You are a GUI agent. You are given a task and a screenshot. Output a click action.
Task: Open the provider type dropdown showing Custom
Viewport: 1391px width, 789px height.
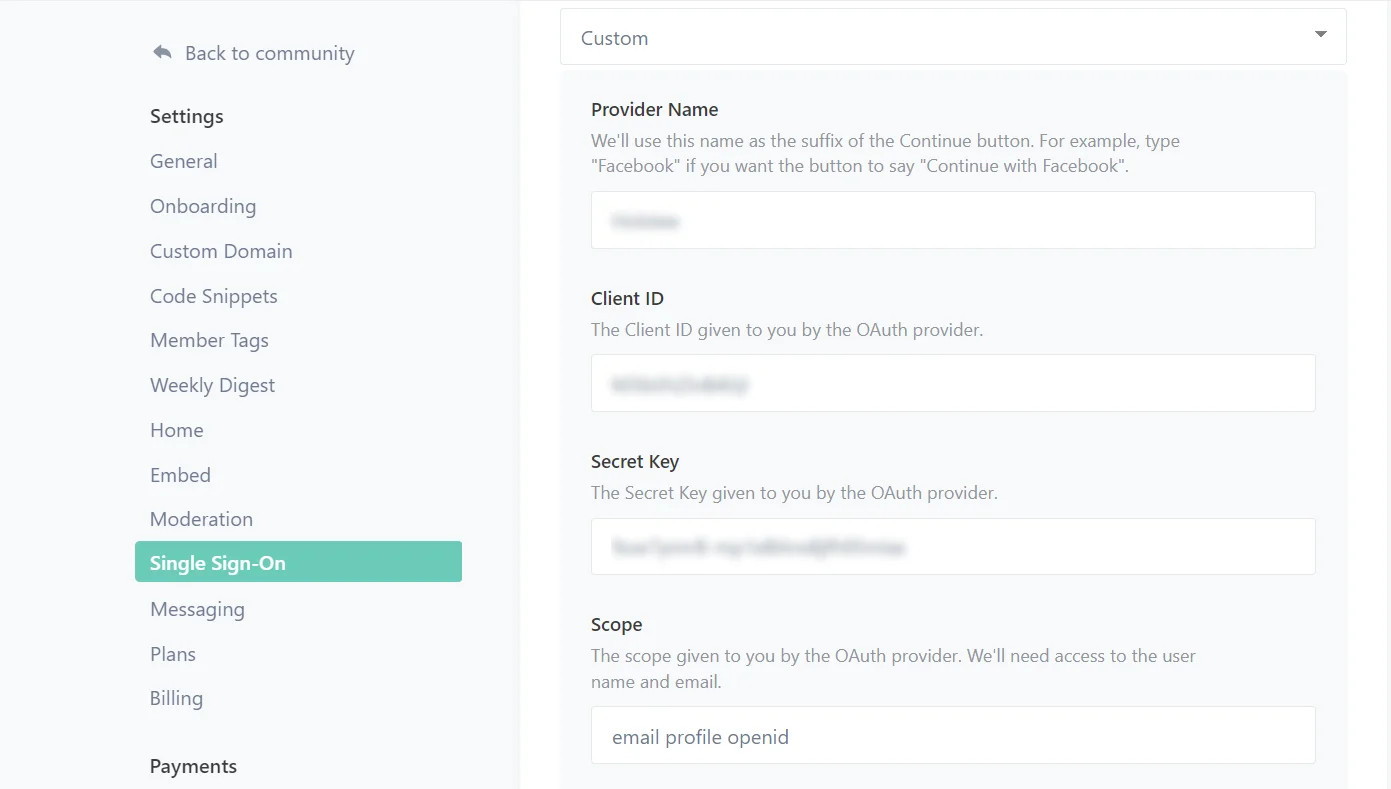coord(951,36)
